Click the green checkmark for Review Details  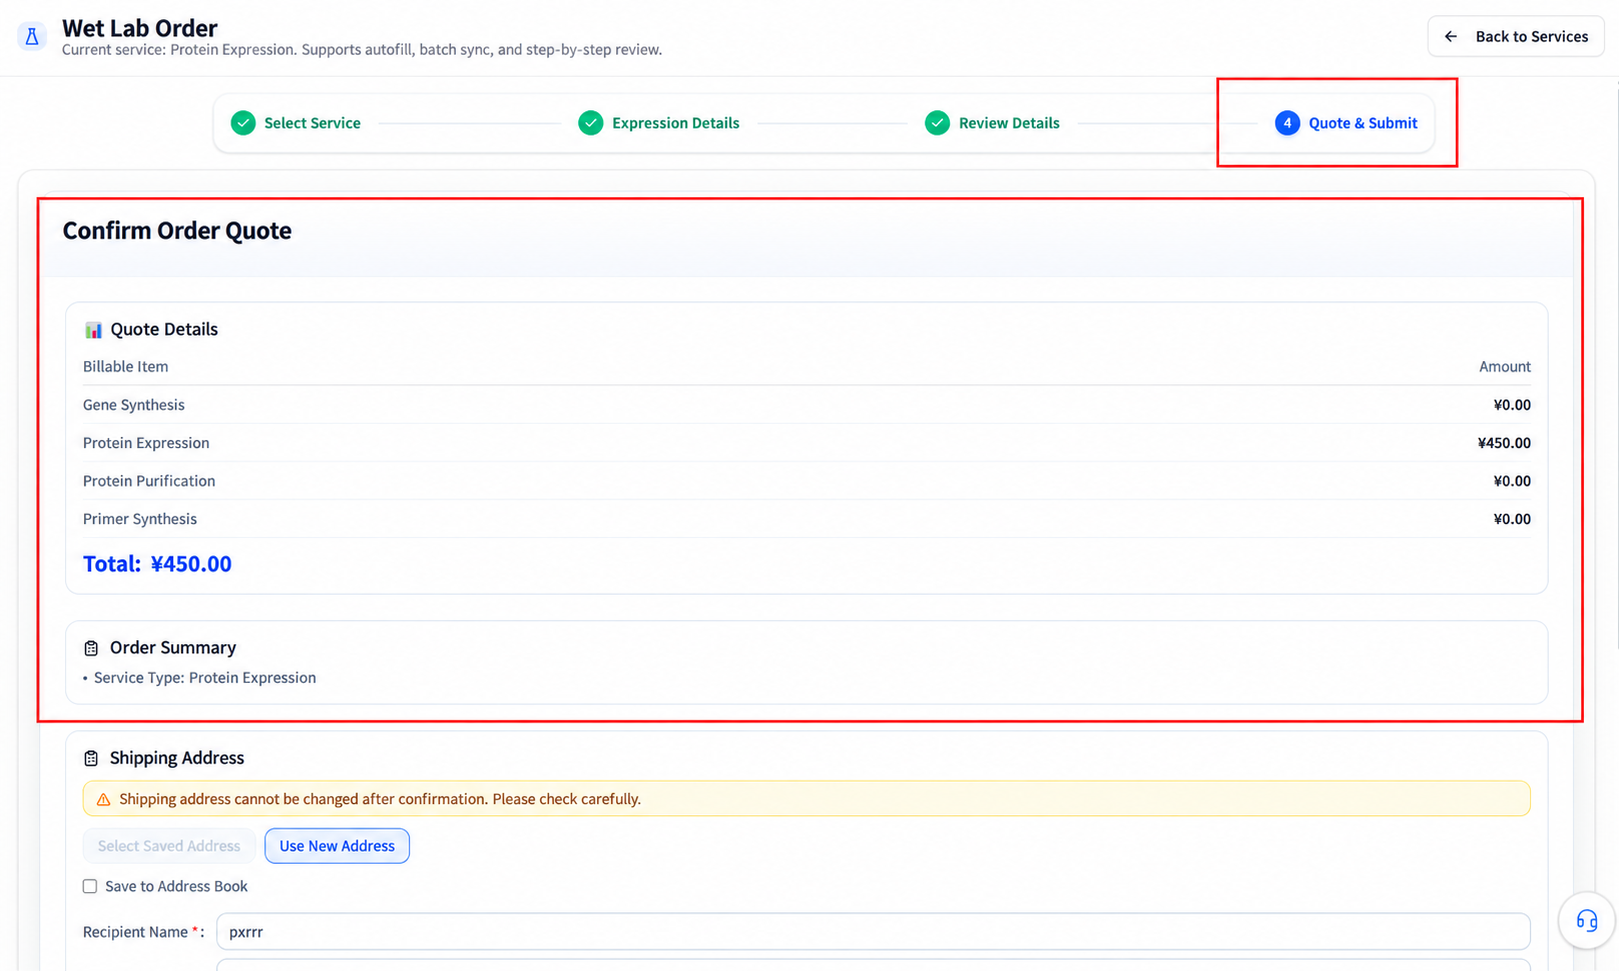[x=937, y=123]
